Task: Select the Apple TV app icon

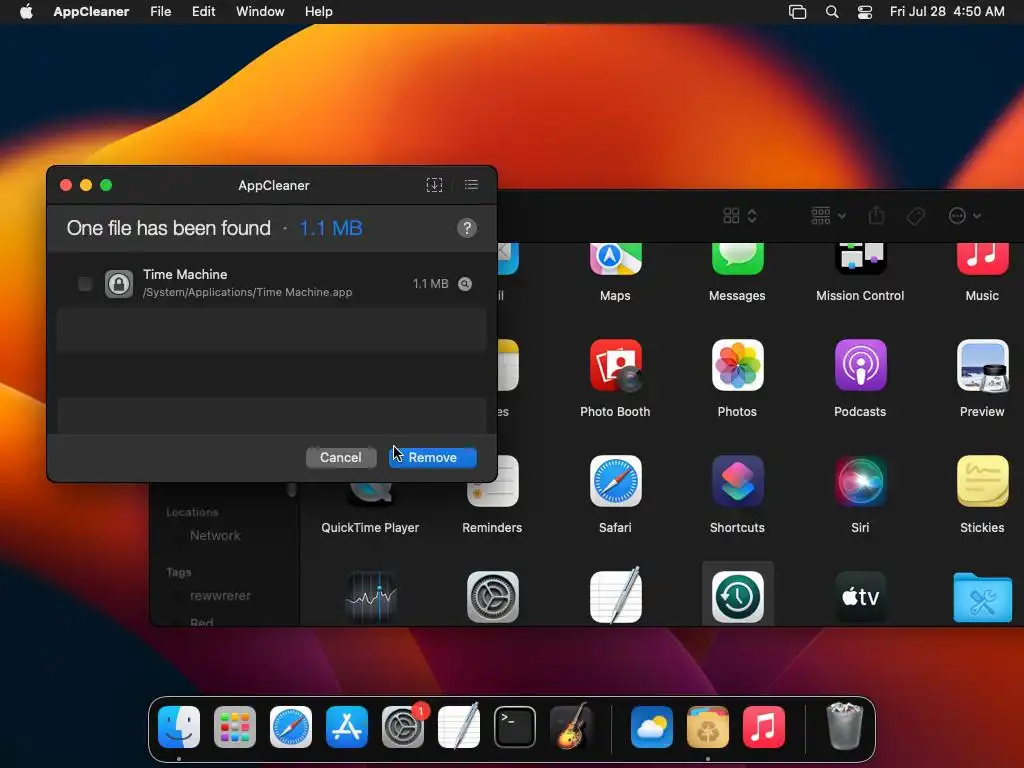Action: 860,596
